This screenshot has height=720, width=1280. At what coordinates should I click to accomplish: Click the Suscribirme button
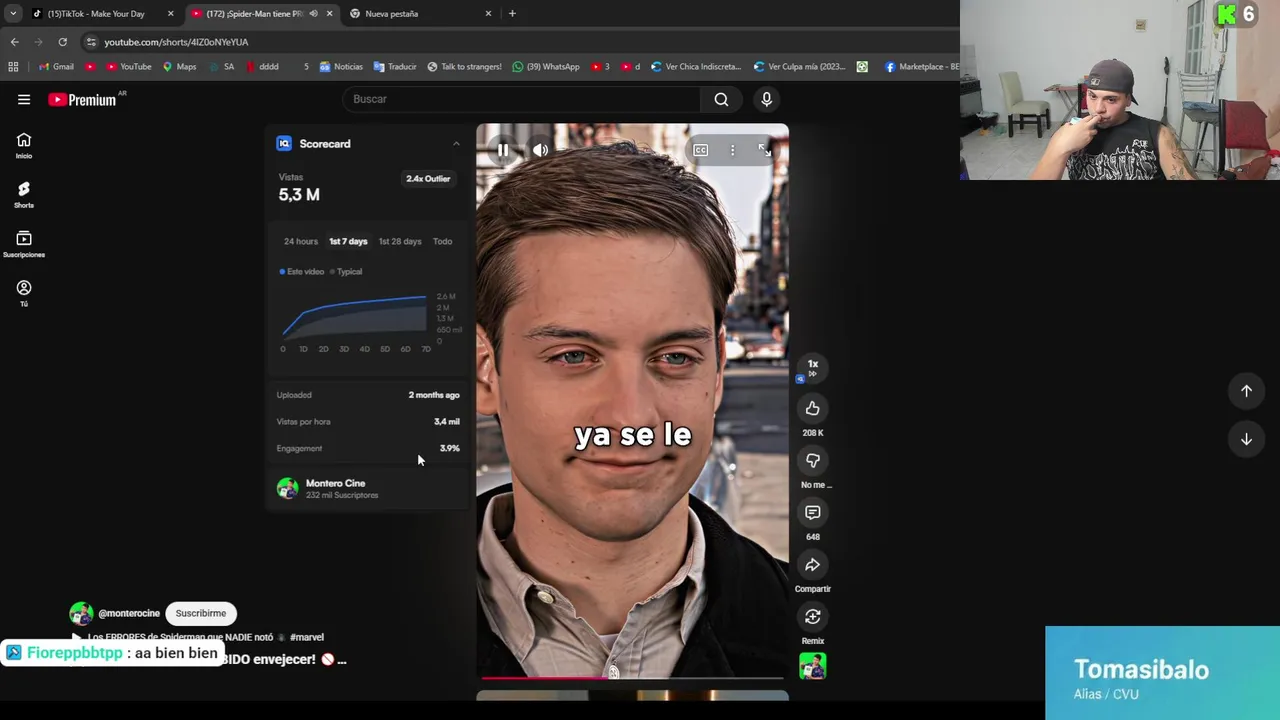coord(201,613)
